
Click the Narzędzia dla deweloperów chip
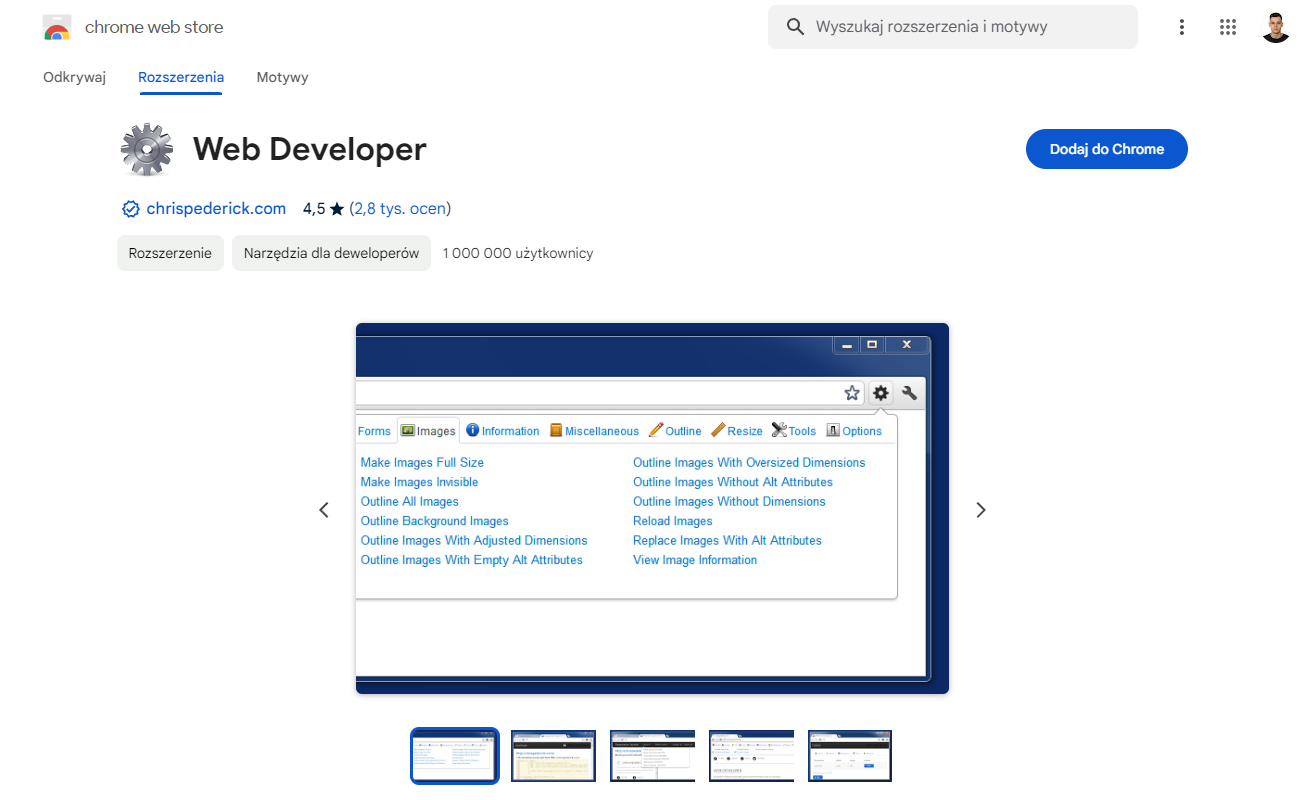tap(331, 253)
